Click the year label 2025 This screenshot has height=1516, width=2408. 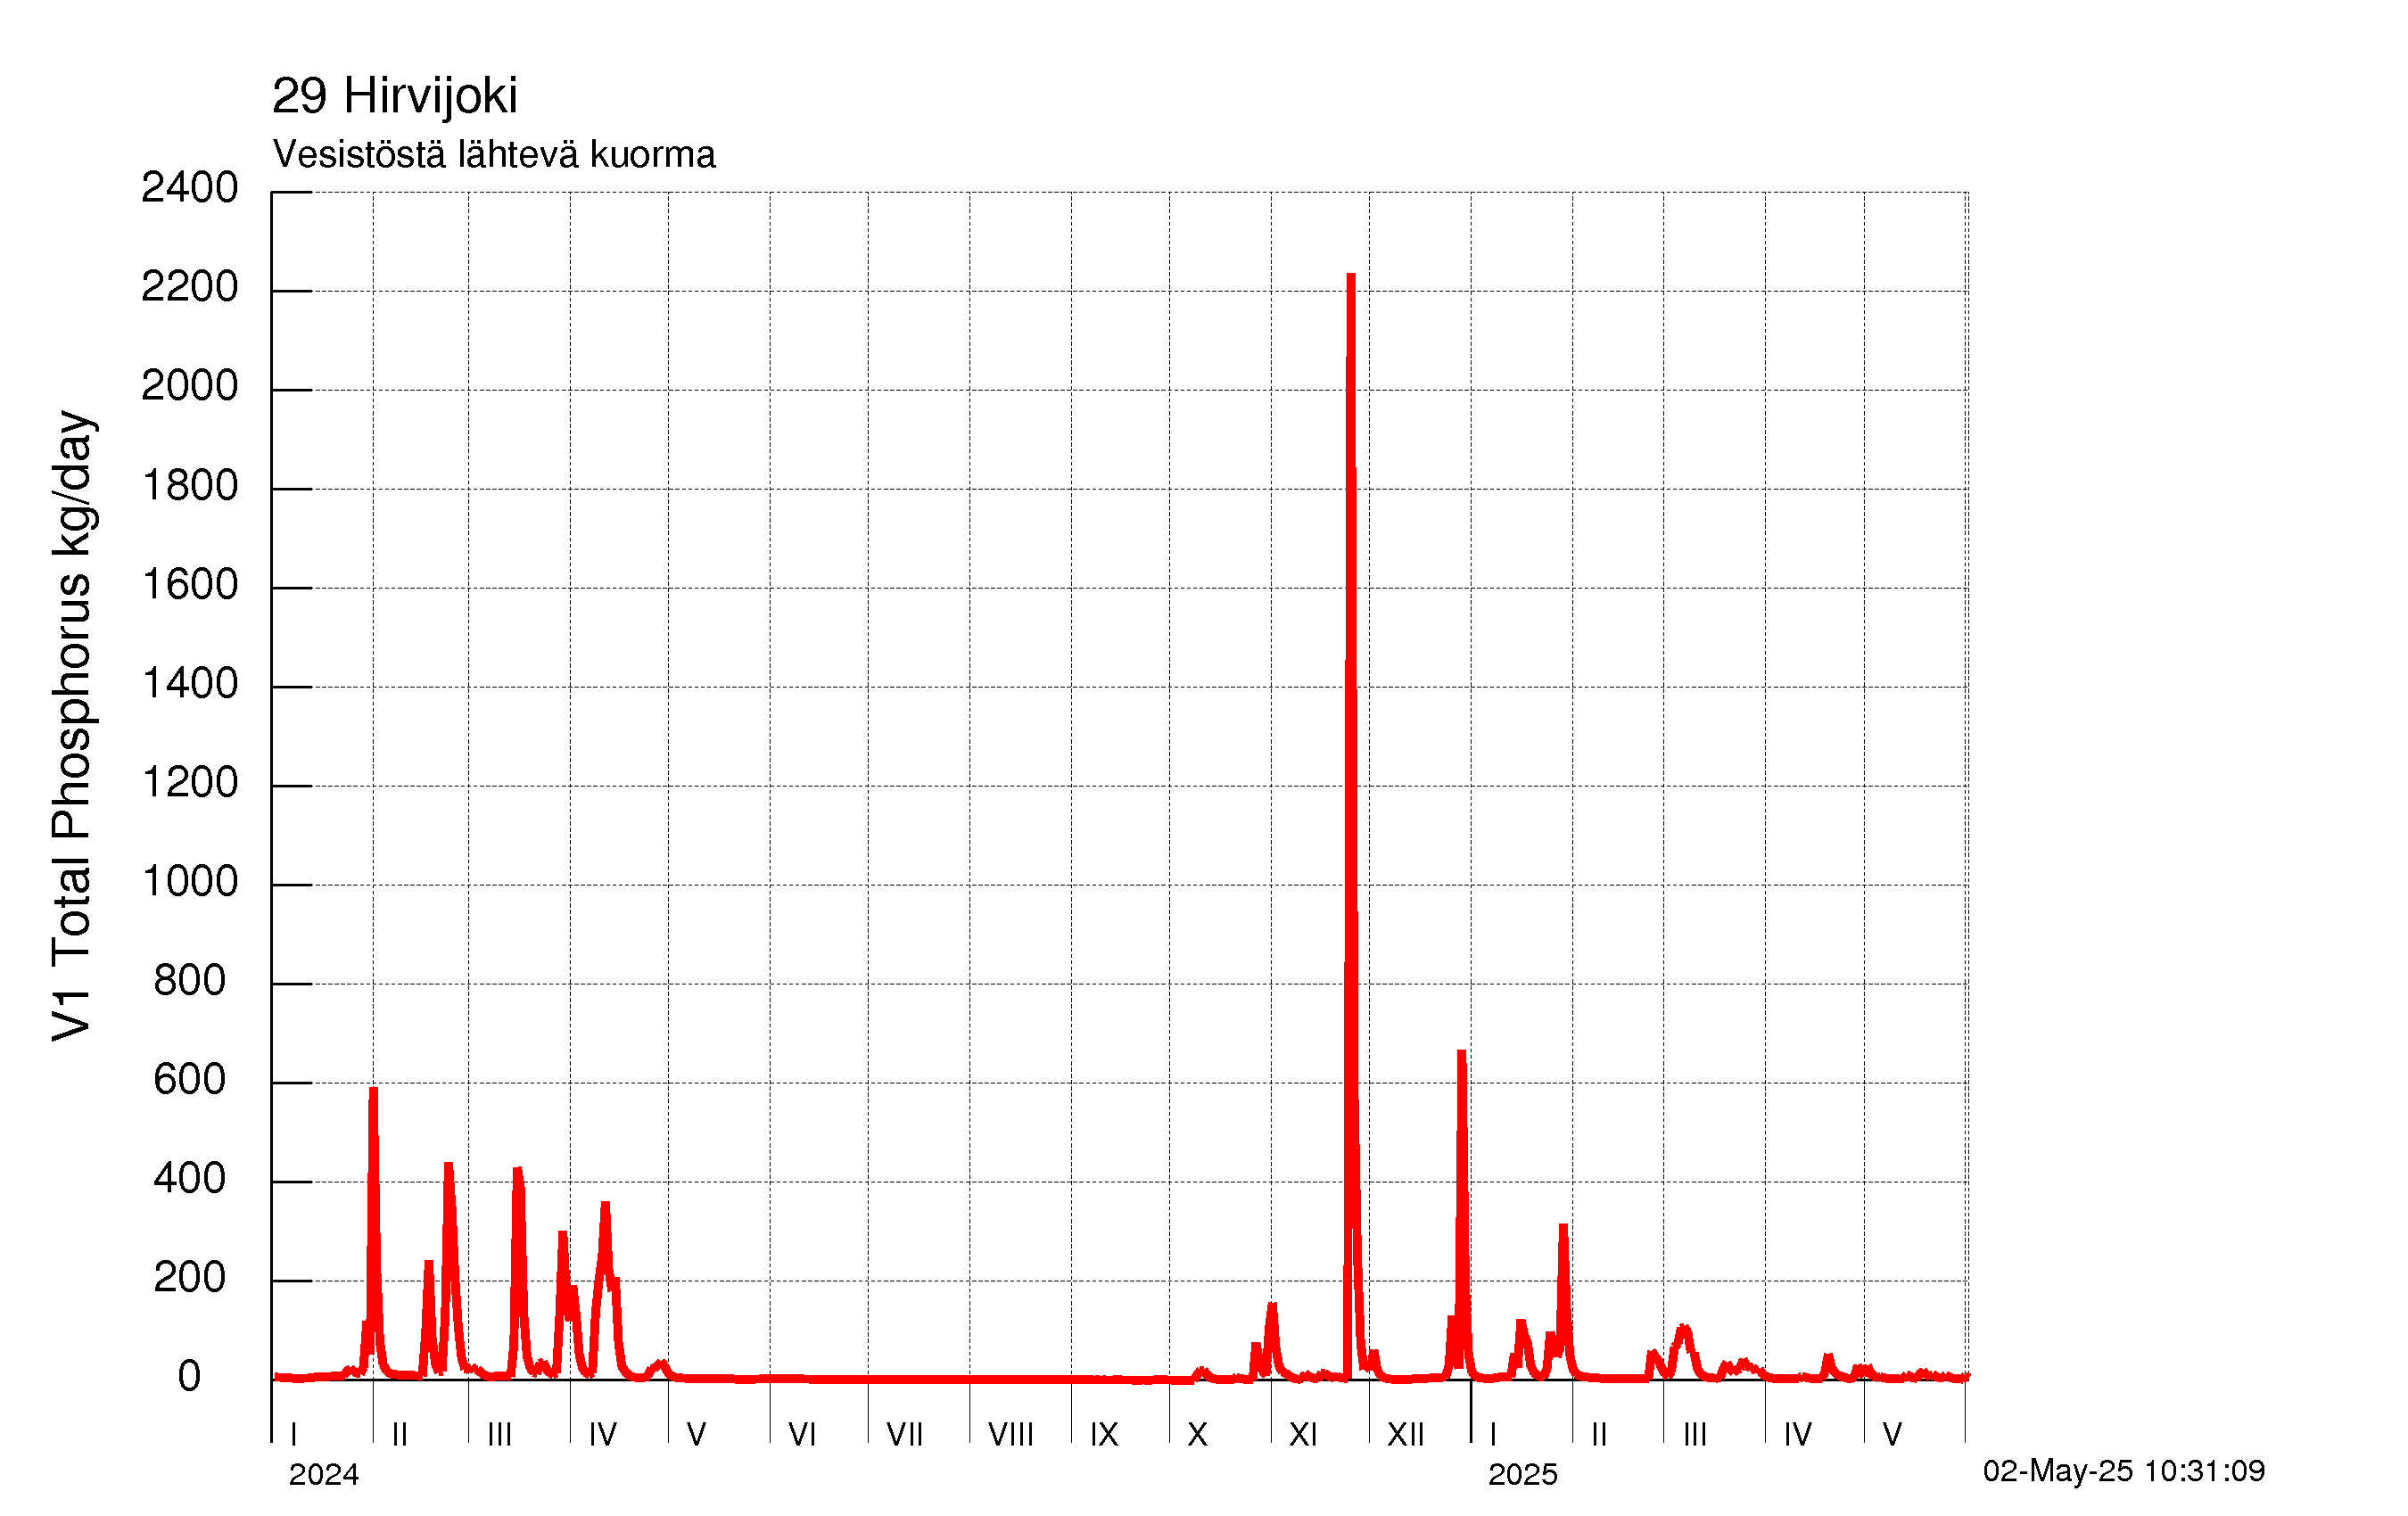(1522, 1474)
